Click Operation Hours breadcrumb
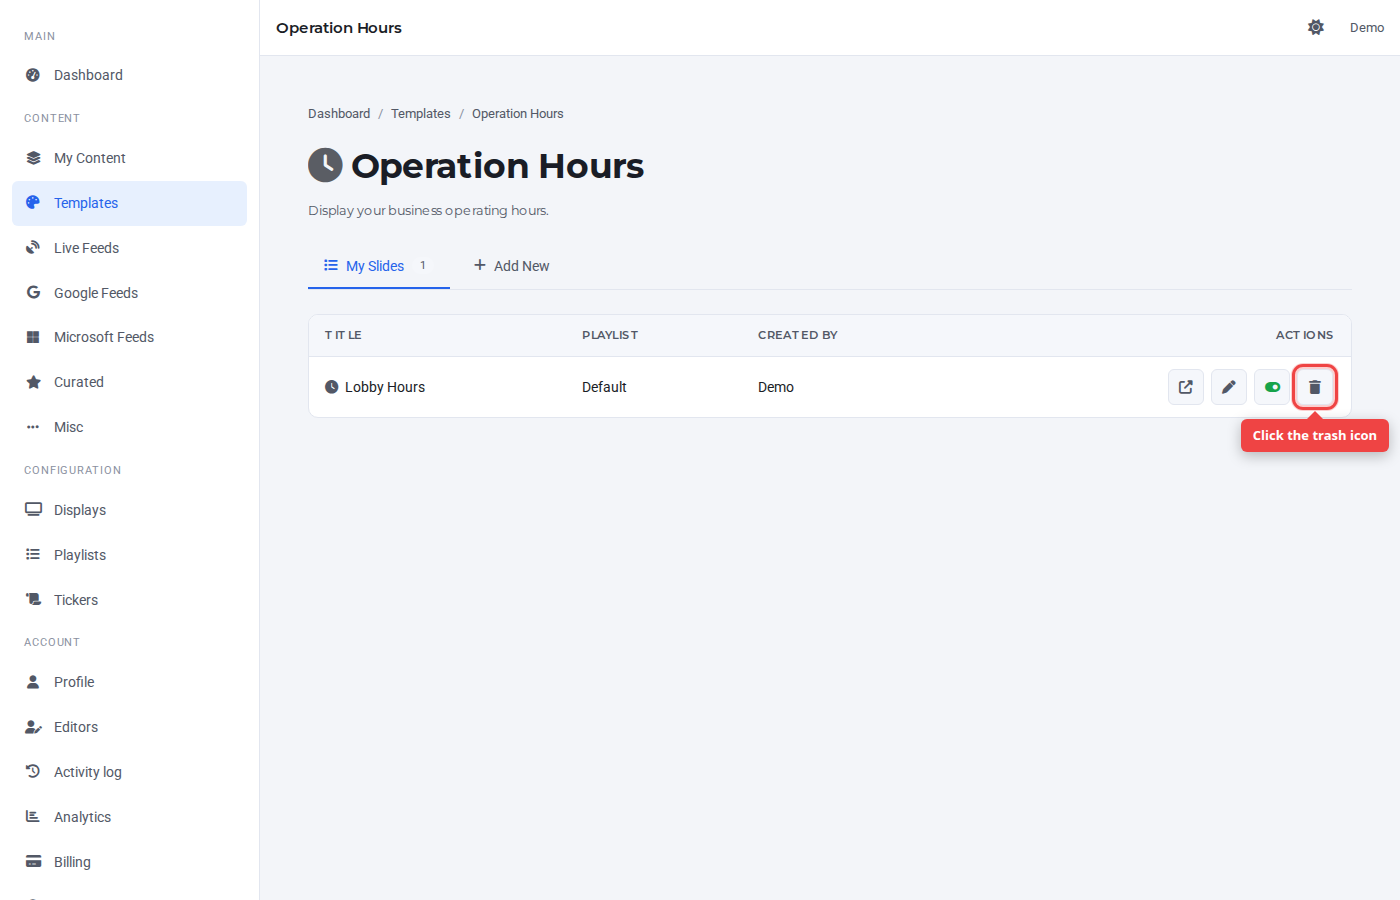This screenshot has height=900, width=1400. (x=518, y=114)
